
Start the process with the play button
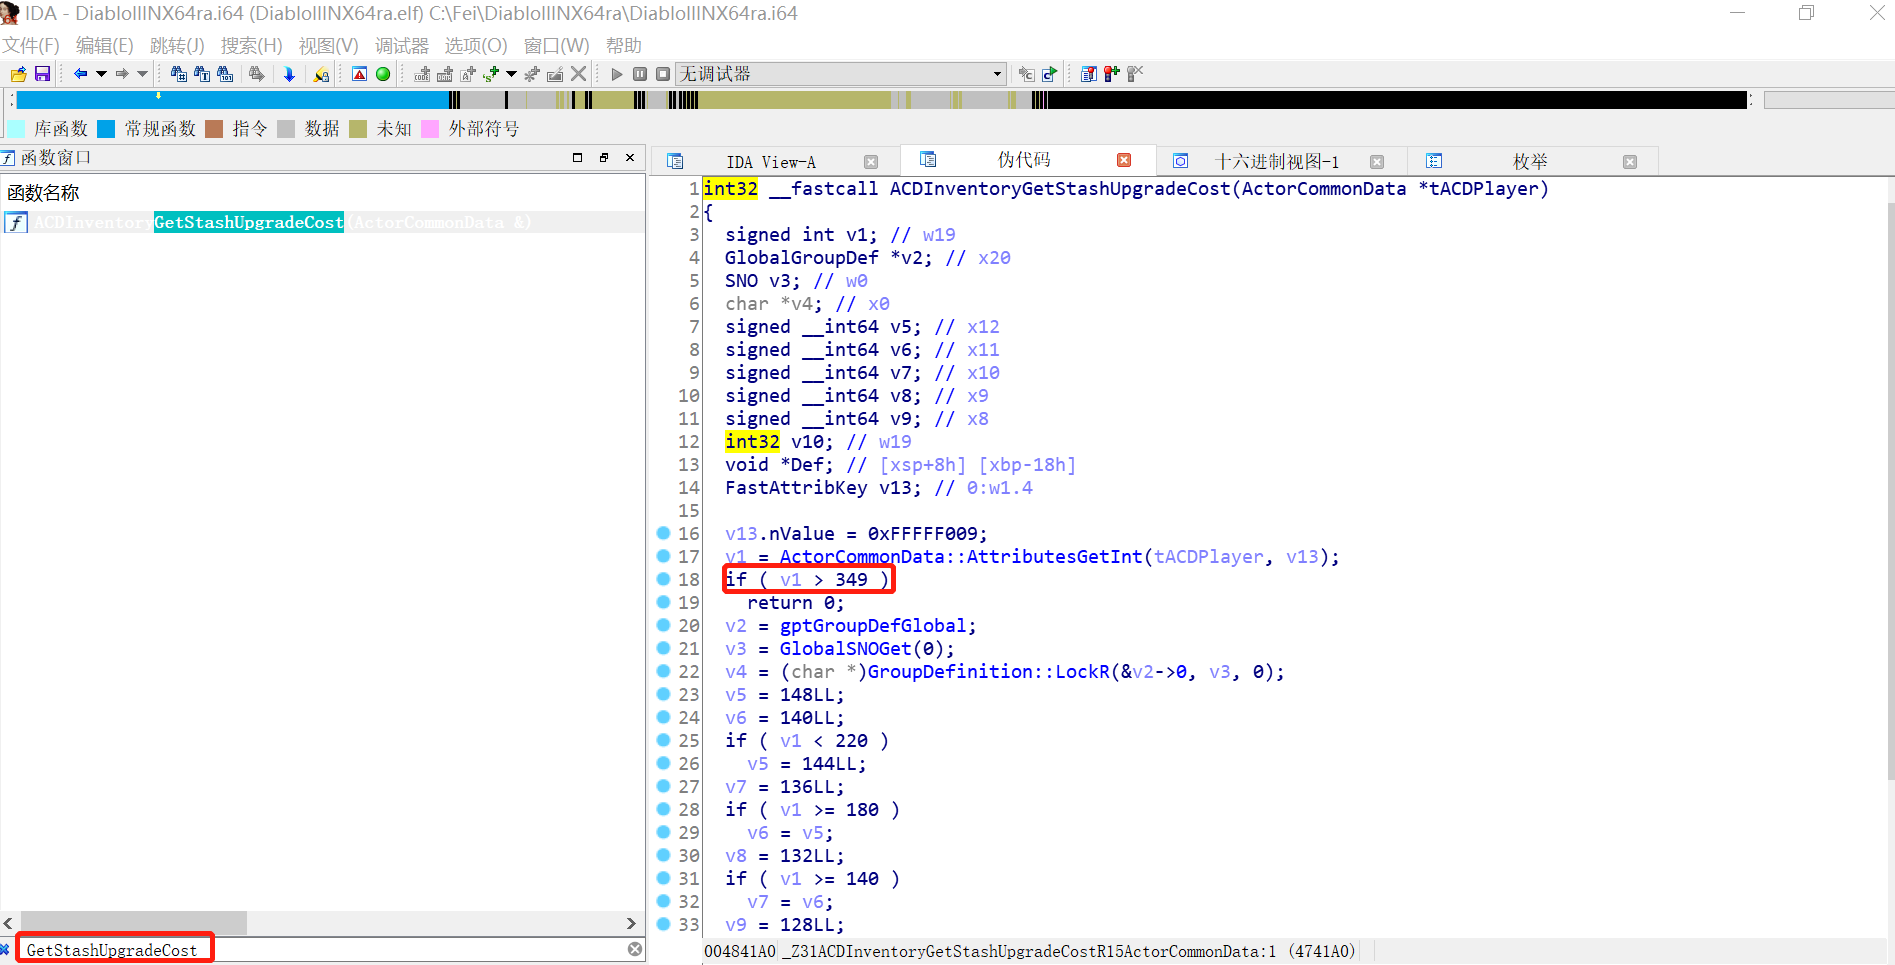pyautogui.click(x=617, y=74)
